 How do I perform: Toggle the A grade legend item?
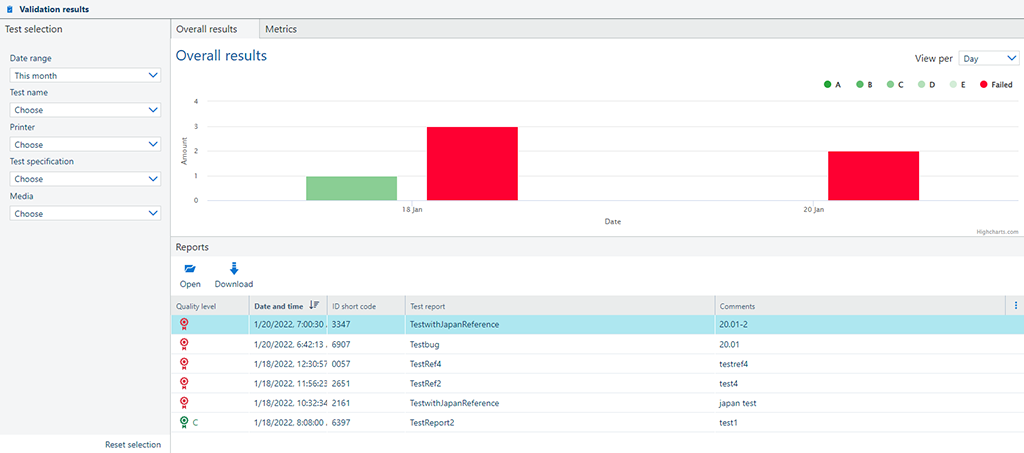point(832,85)
